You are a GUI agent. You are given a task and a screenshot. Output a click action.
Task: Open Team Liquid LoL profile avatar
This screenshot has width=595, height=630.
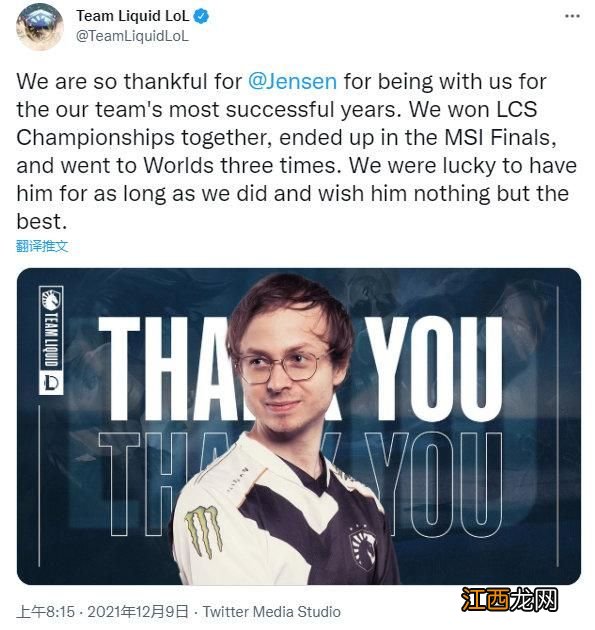pyautogui.click(x=39, y=26)
